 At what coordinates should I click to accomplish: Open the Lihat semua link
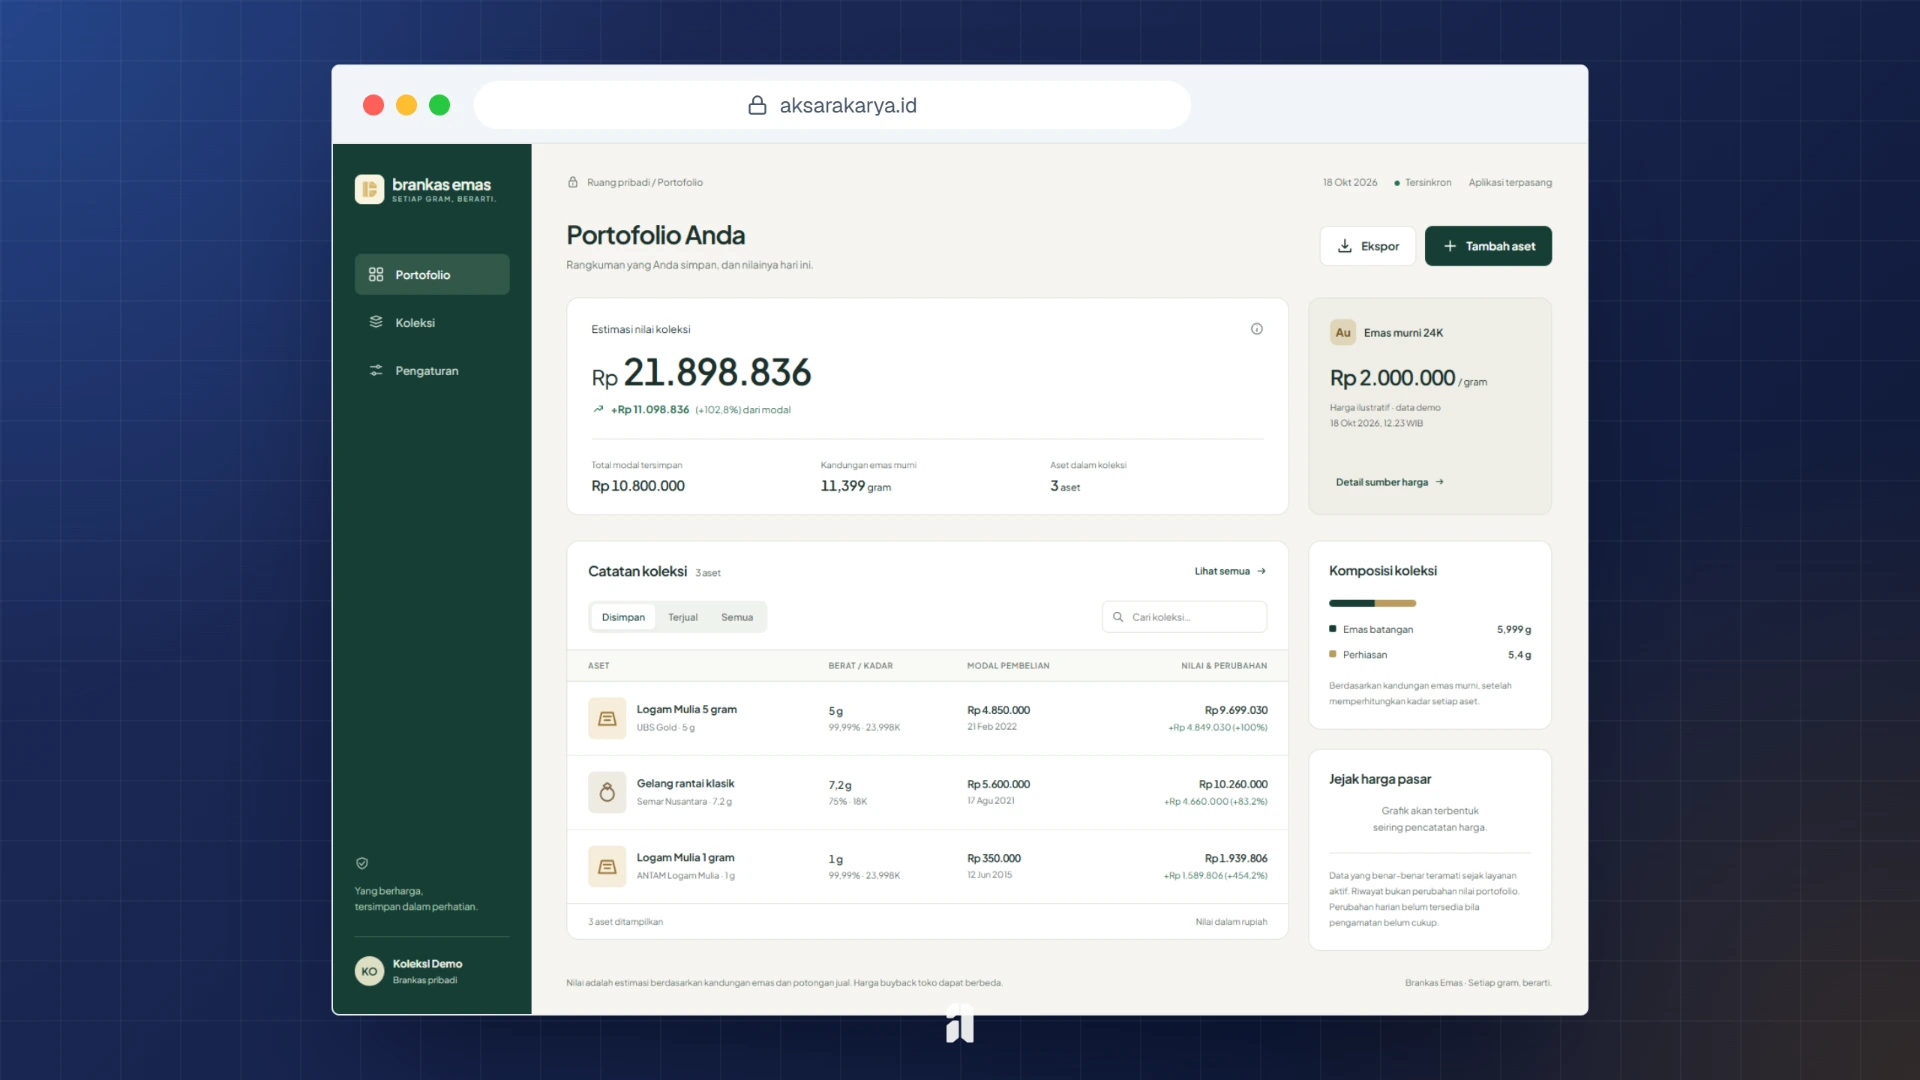1230,571
